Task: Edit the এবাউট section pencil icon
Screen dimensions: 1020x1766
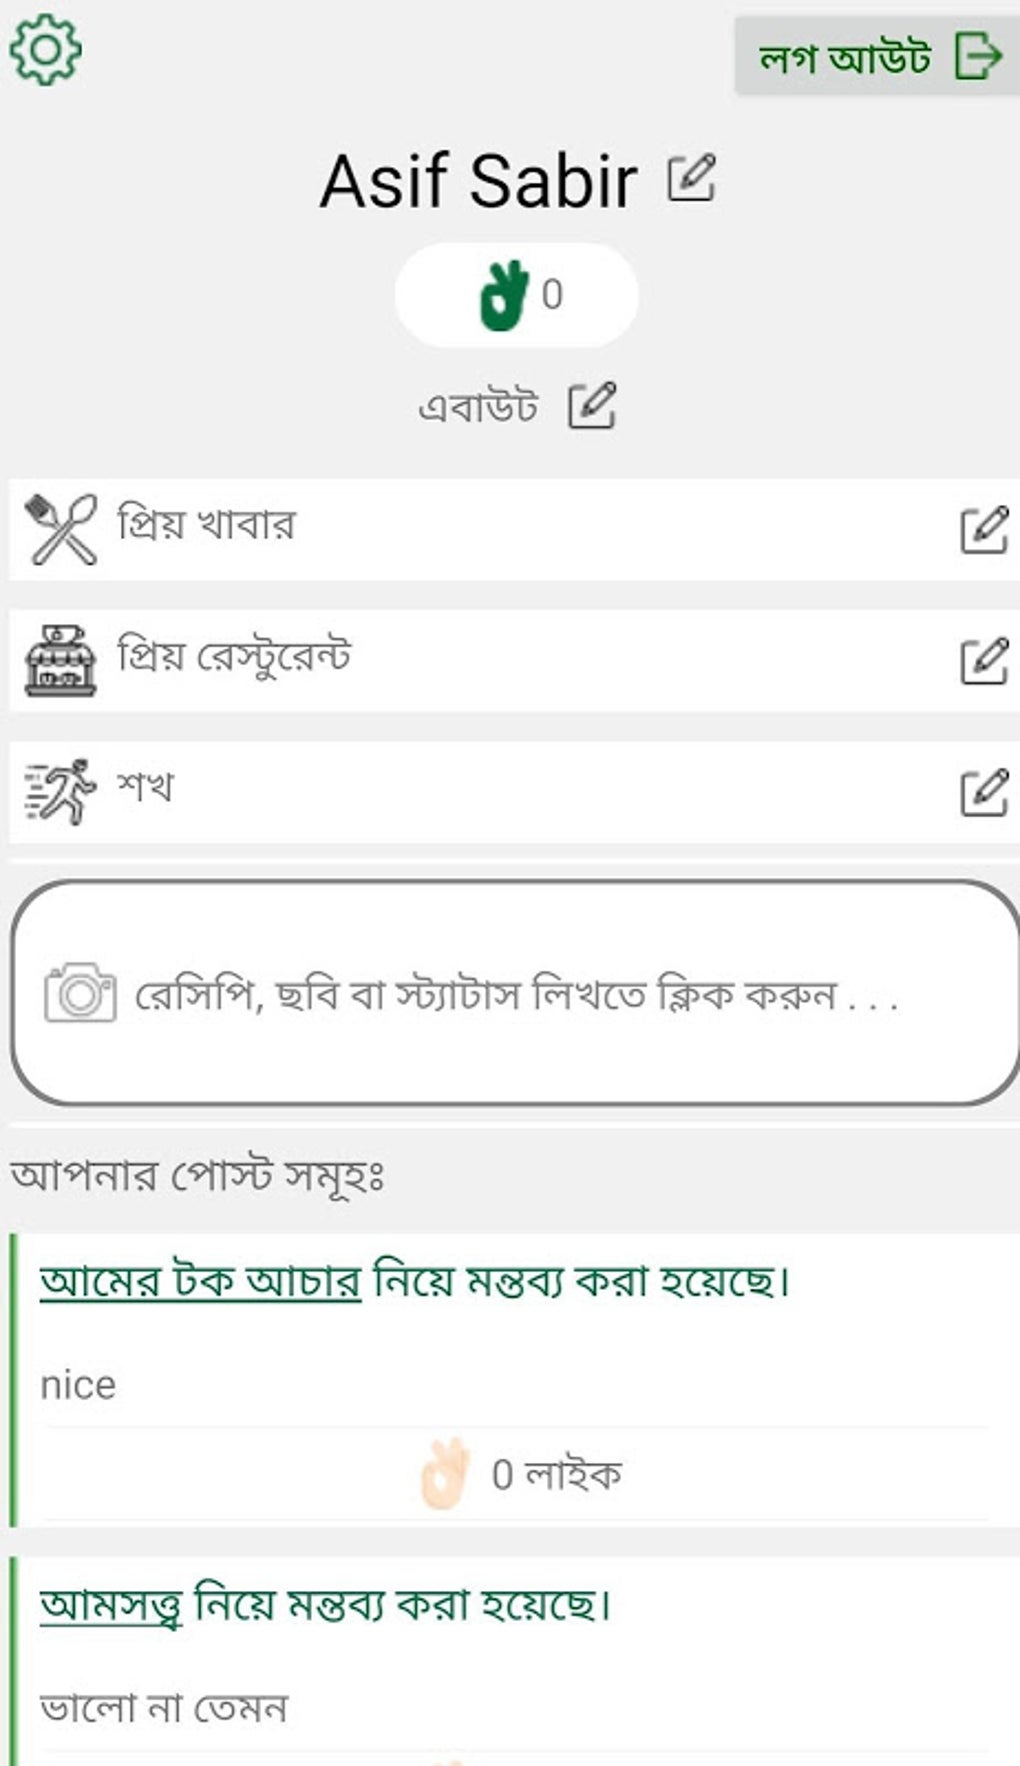Action: [592, 406]
